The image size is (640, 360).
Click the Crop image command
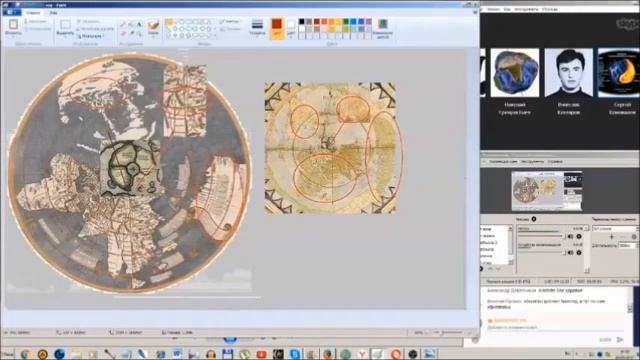pyautogui.click(x=88, y=21)
